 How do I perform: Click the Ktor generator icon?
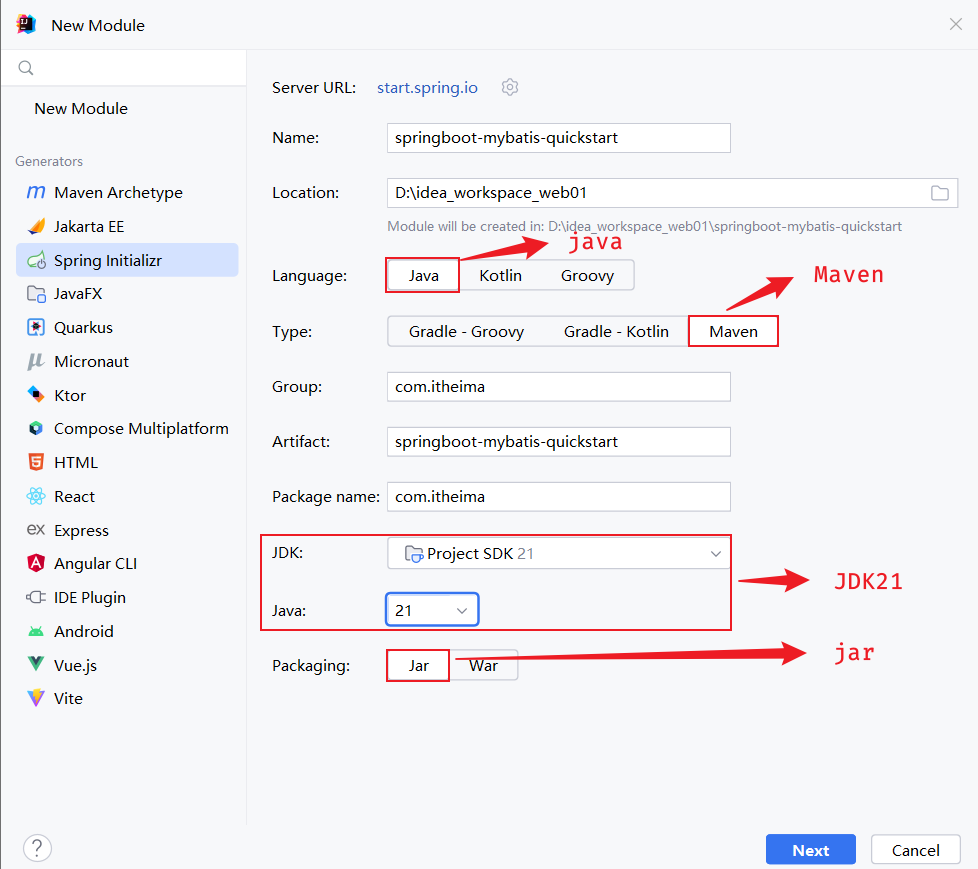point(36,395)
